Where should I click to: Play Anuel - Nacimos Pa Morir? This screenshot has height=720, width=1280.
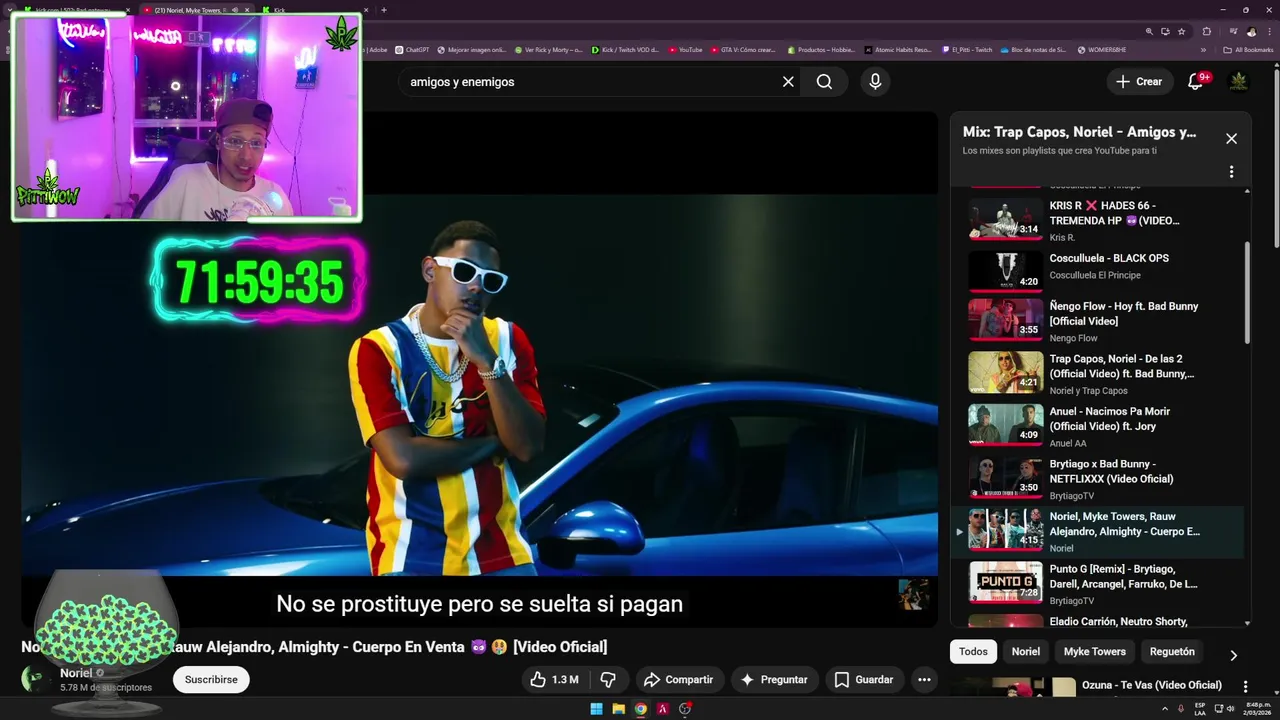click(1105, 426)
